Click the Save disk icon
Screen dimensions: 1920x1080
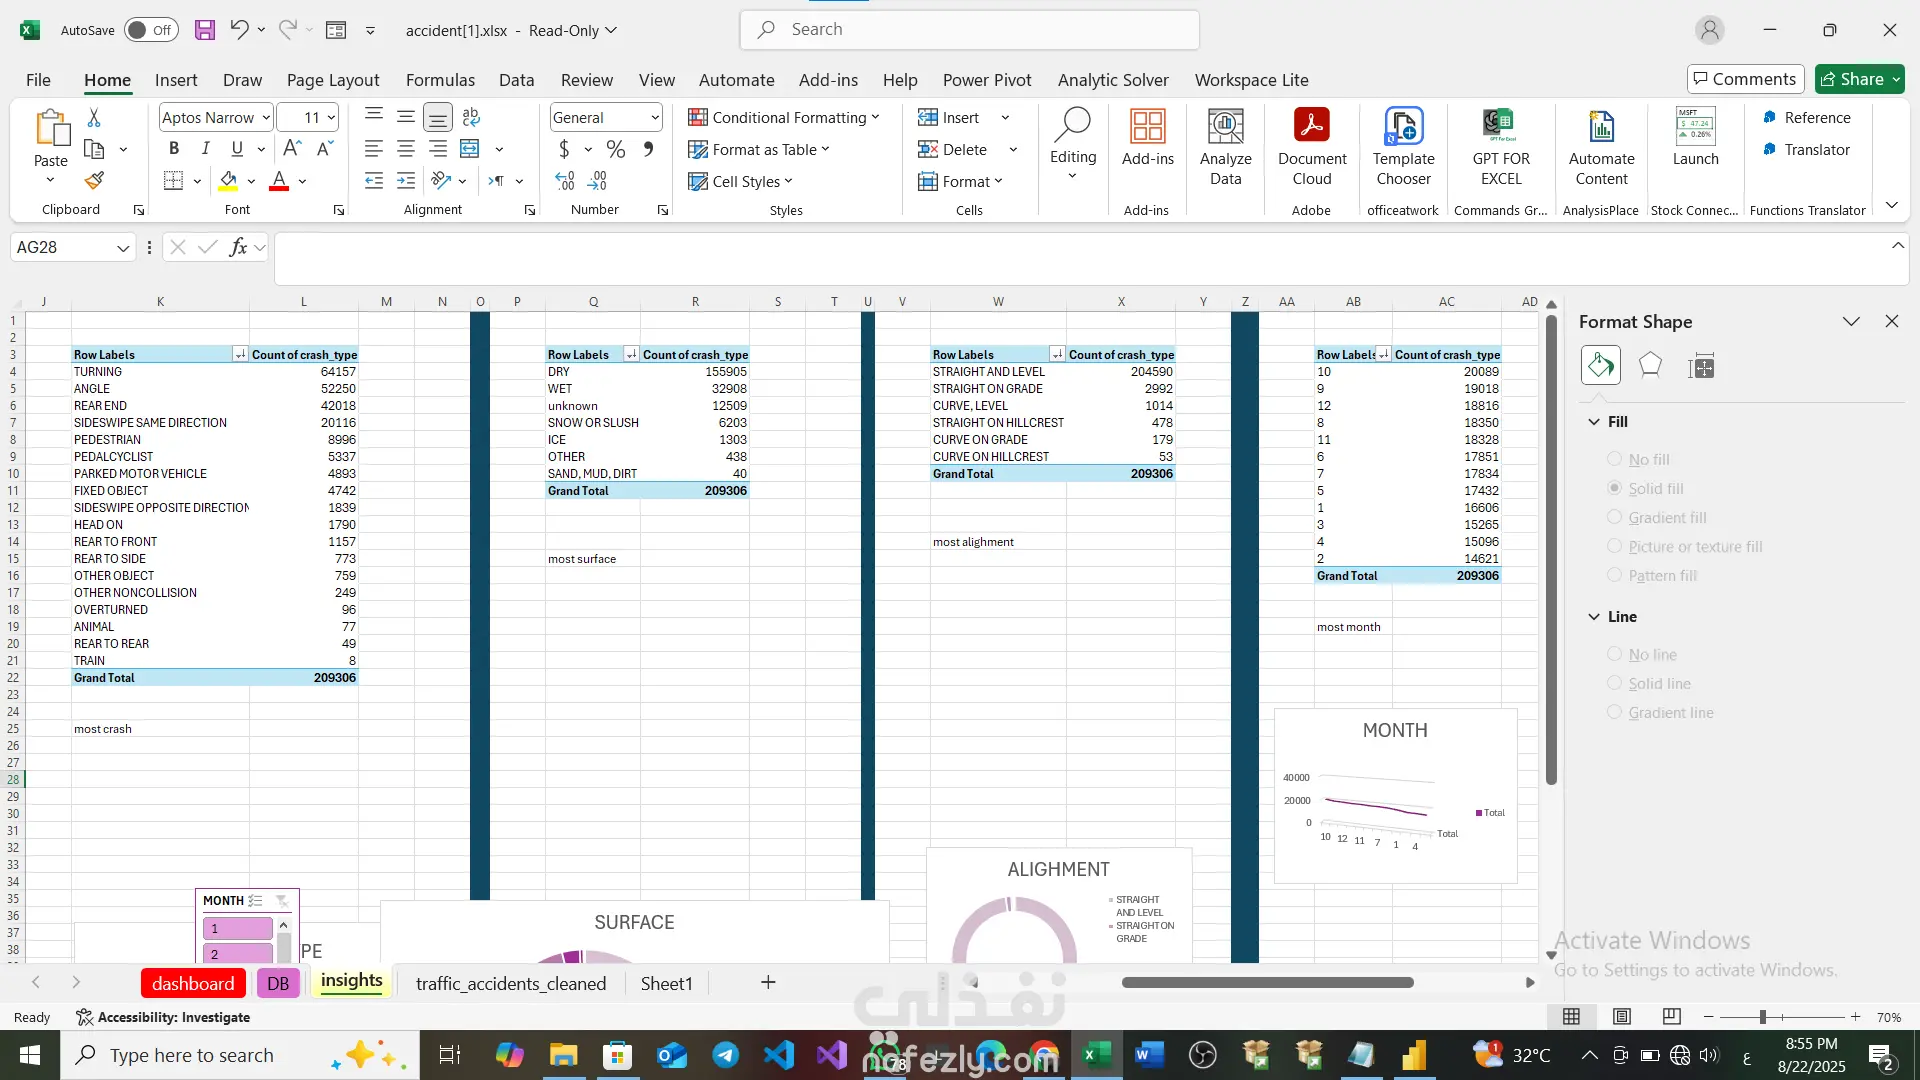click(205, 30)
